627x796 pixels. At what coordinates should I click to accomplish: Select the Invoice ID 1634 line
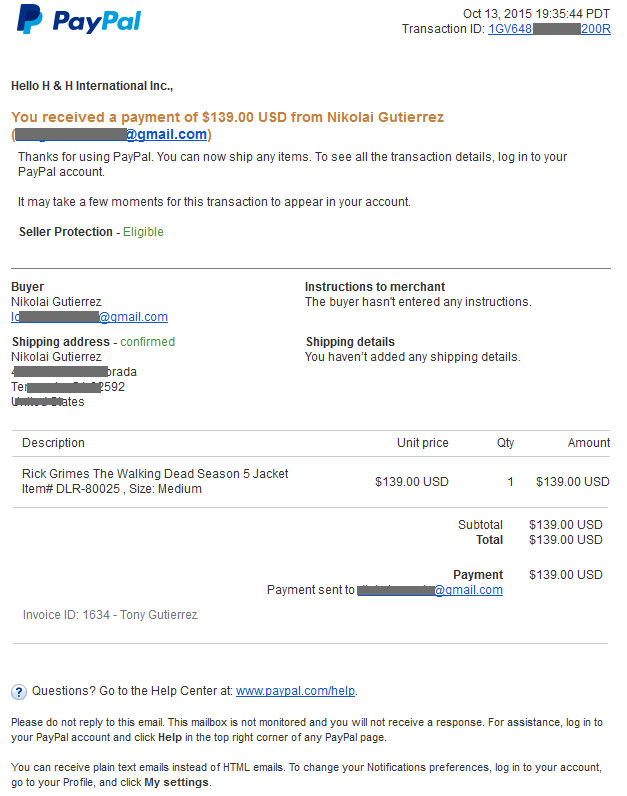point(110,615)
